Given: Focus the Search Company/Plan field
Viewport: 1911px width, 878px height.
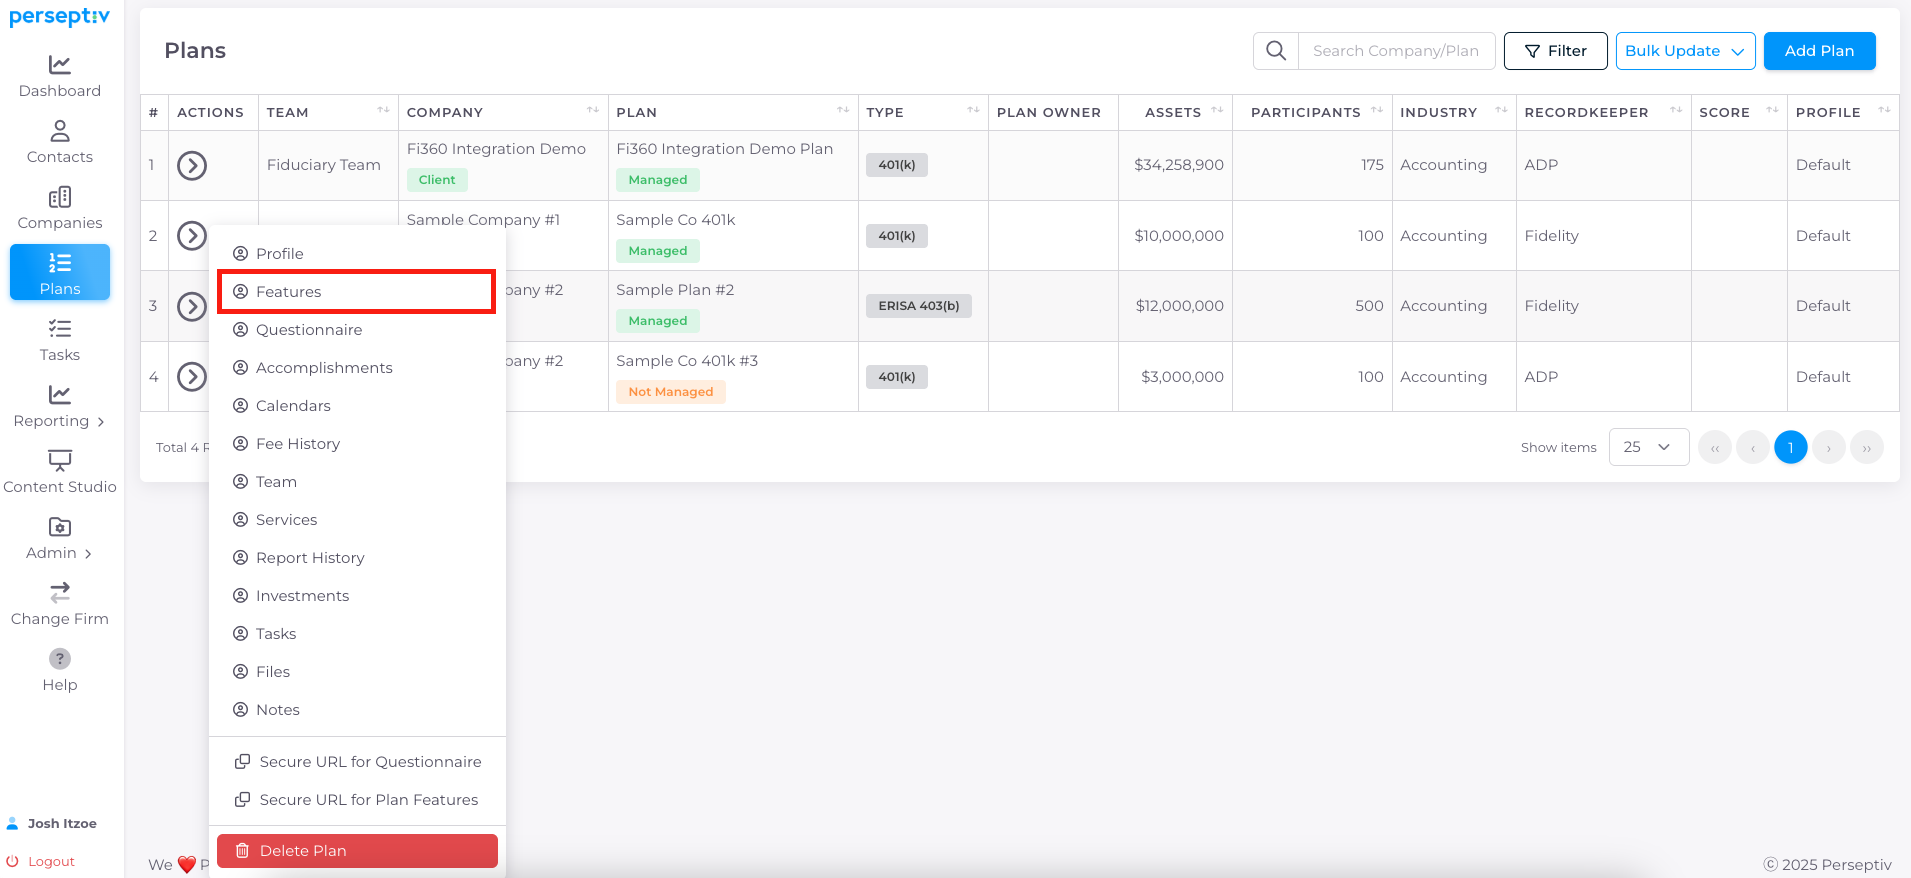Looking at the screenshot, I should coord(1396,51).
